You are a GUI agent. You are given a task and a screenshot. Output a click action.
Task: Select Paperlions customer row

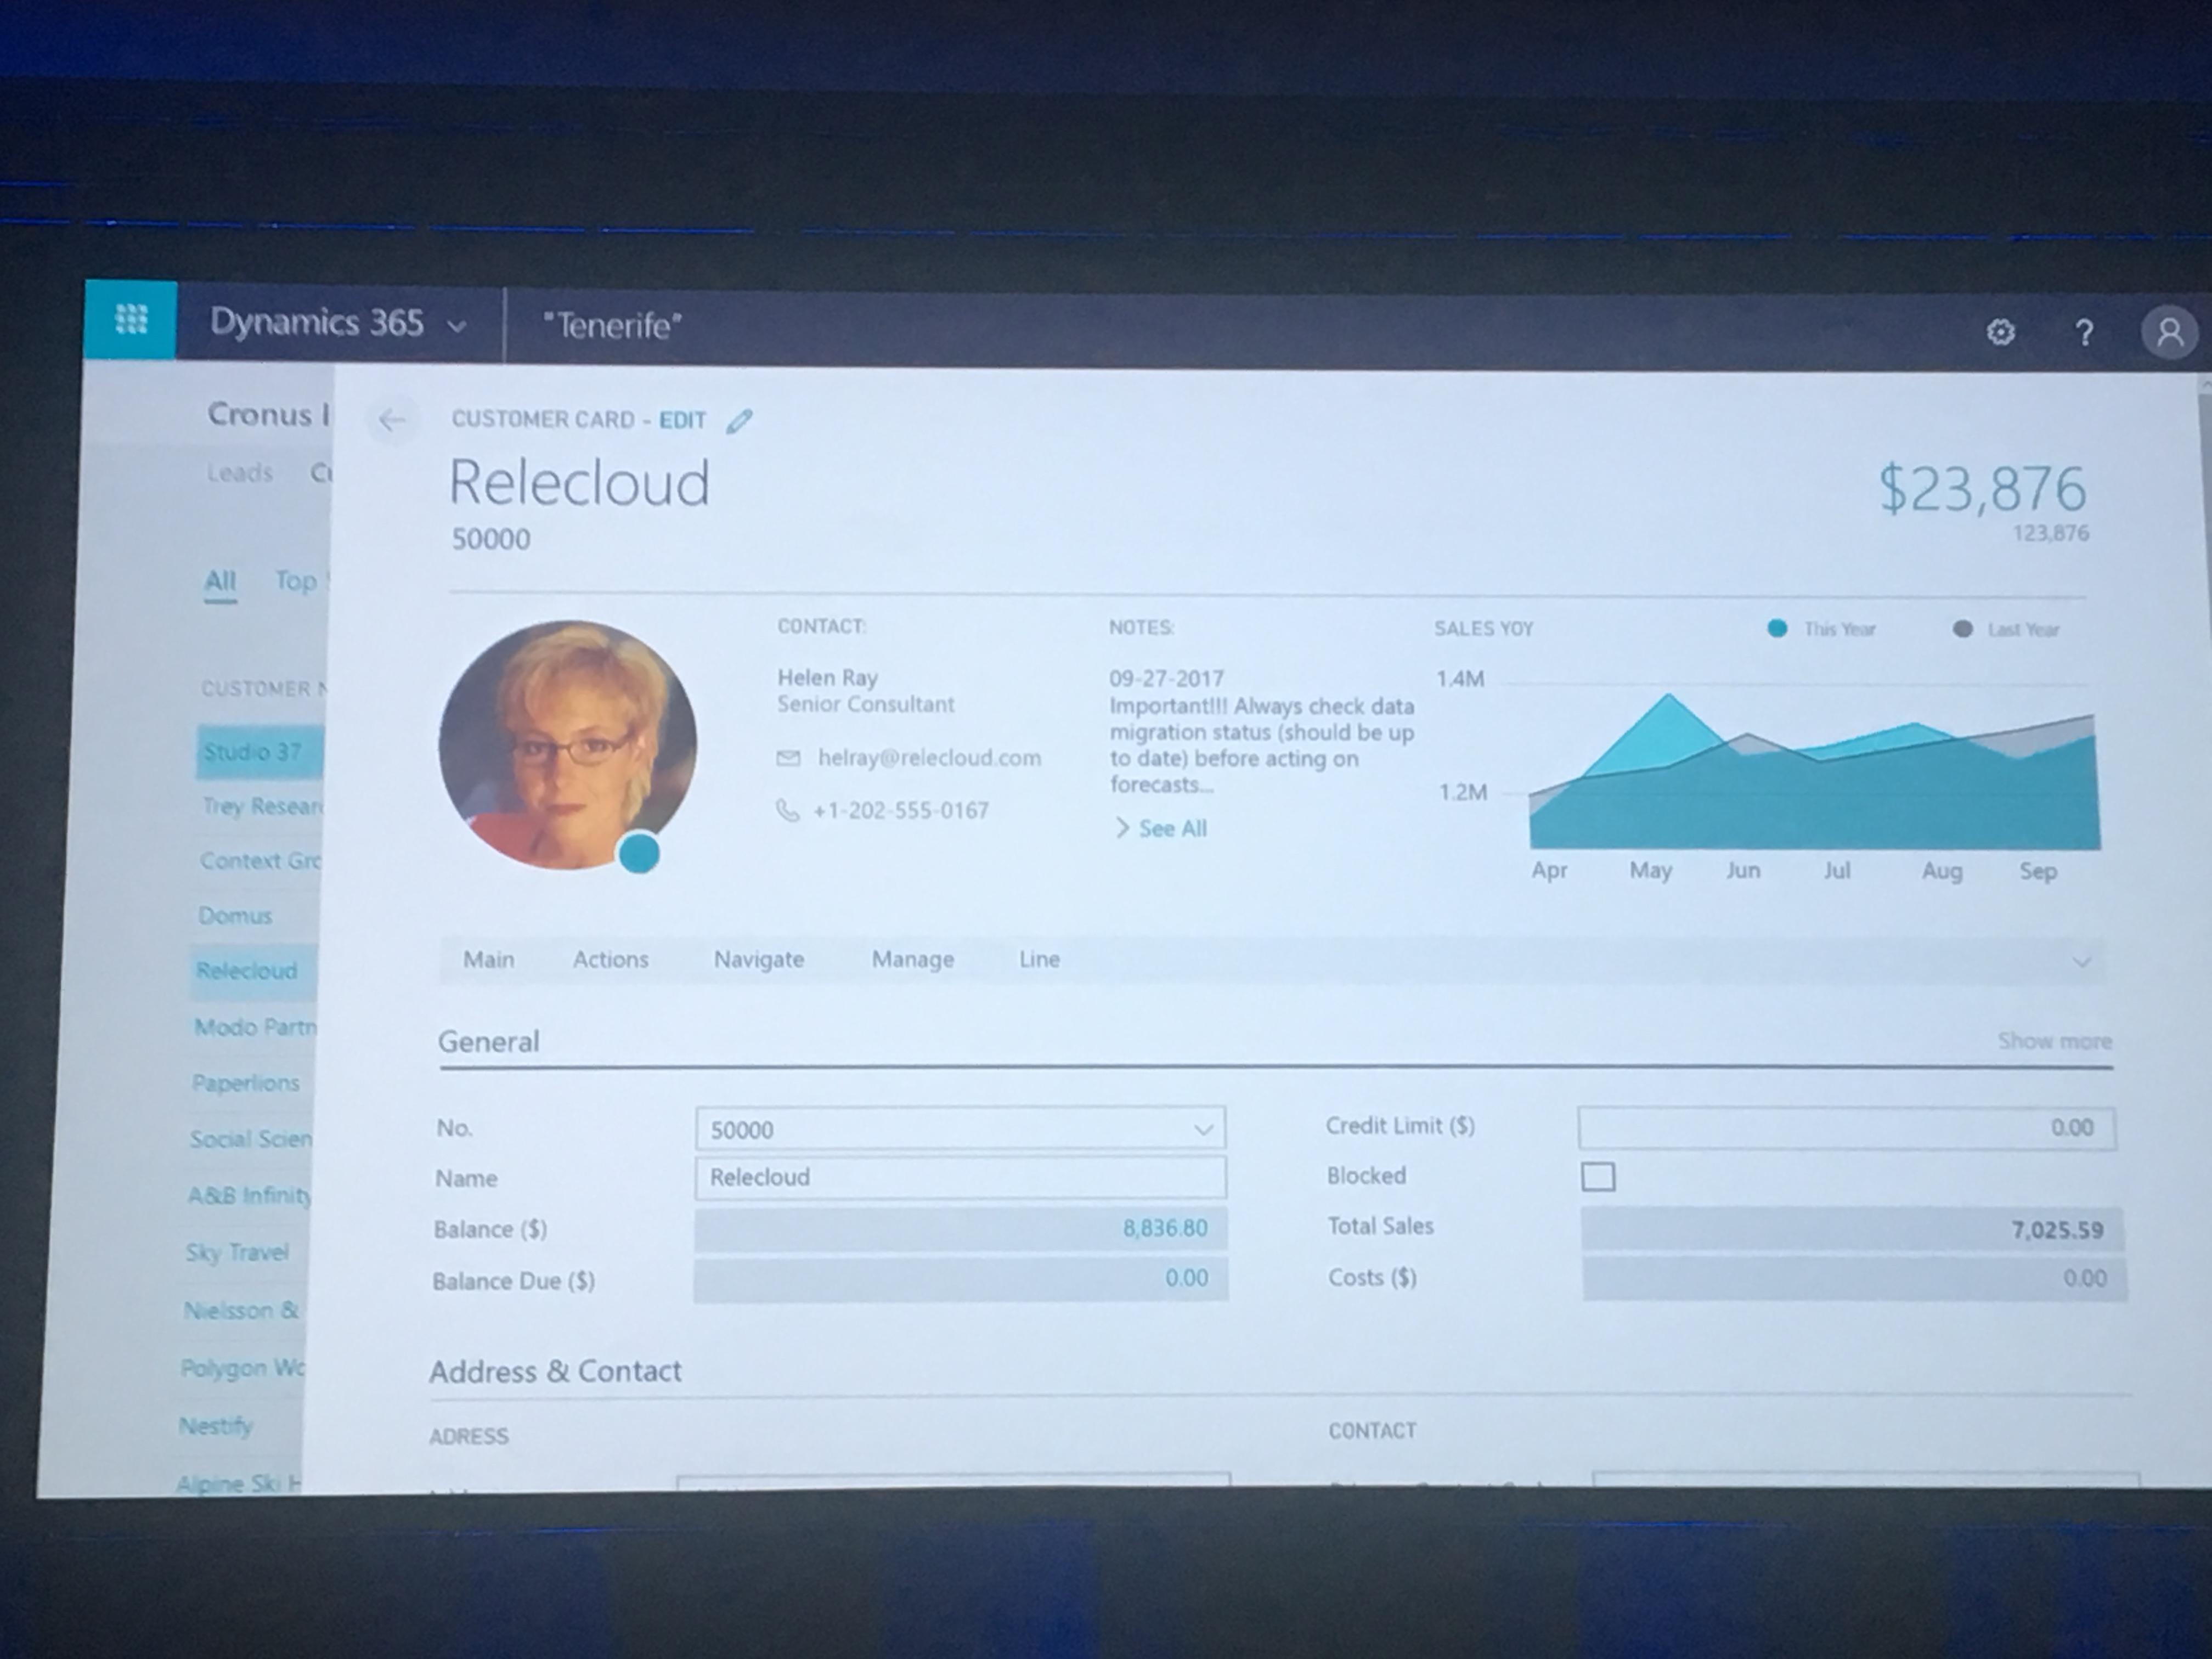pyautogui.click(x=246, y=1083)
